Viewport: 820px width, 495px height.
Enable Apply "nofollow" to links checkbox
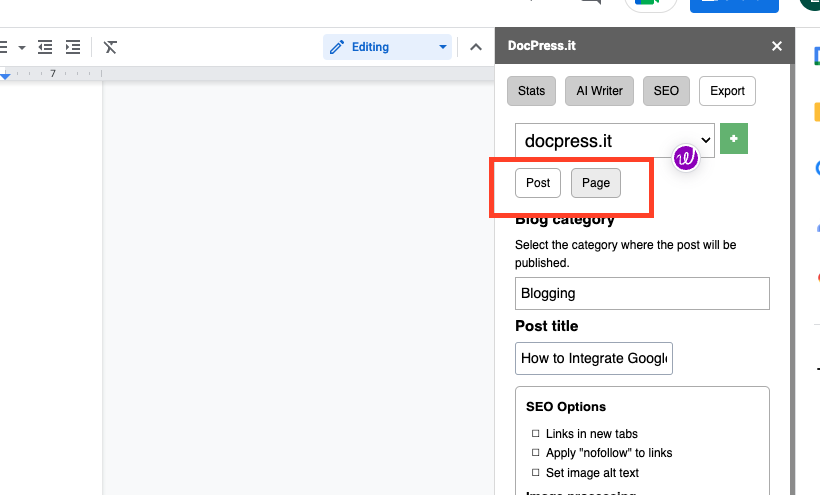pos(536,453)
